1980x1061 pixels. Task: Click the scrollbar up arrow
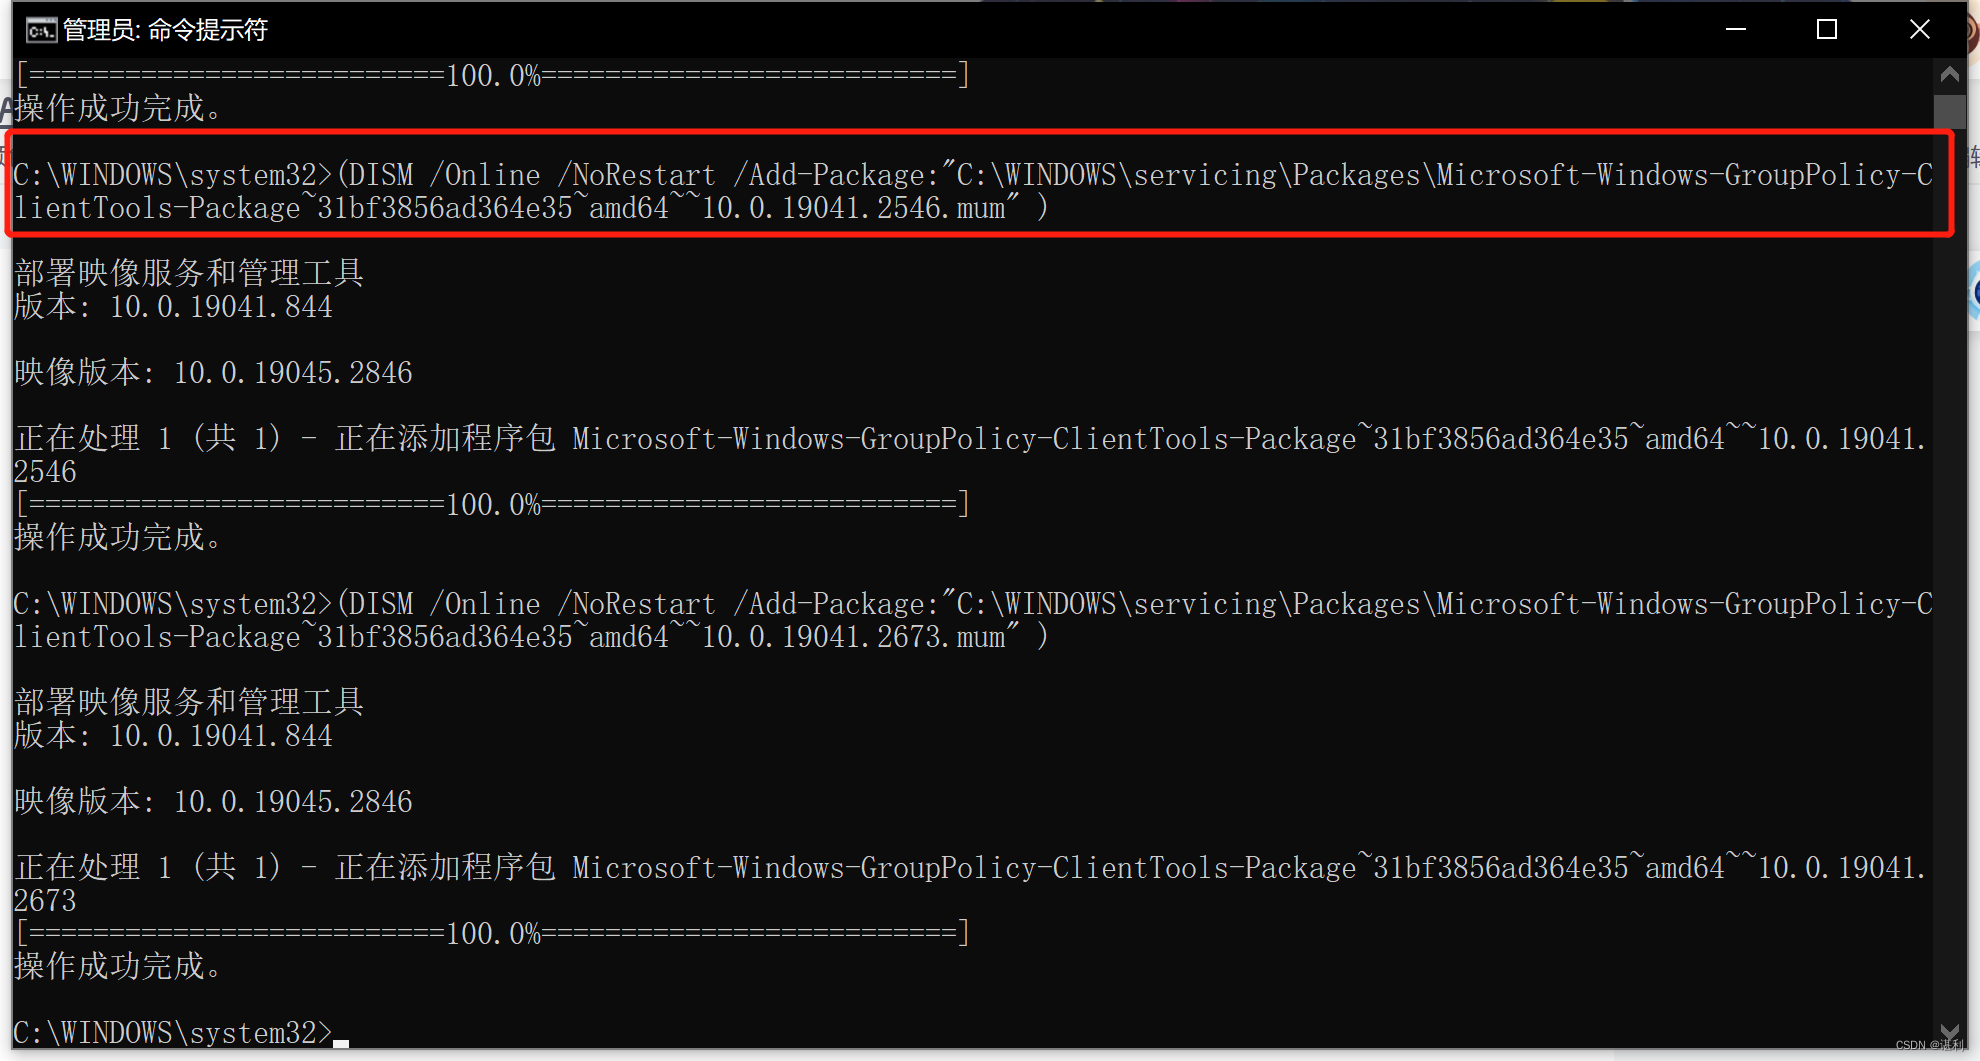(1948, 73)
